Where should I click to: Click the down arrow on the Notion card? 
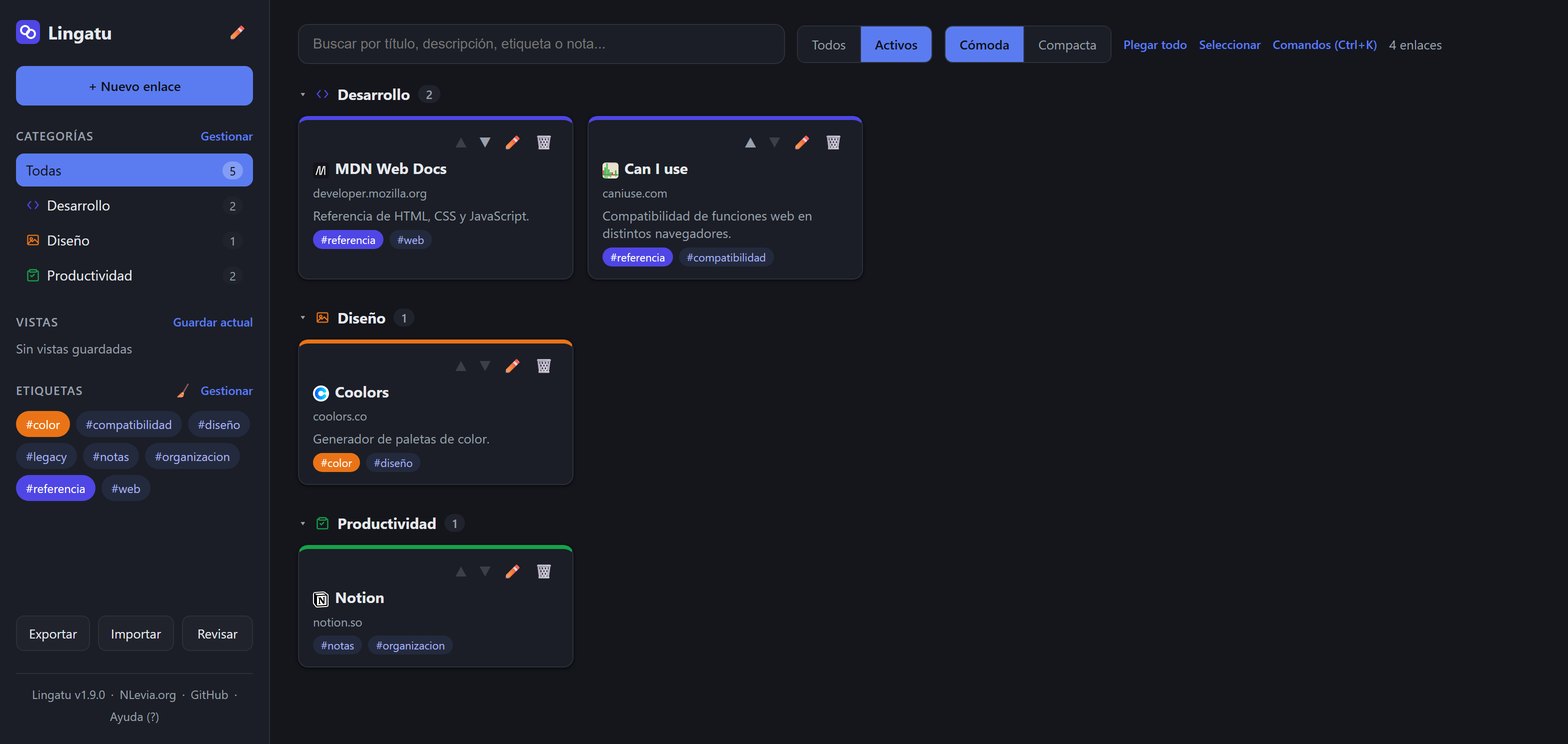(485, 572)
